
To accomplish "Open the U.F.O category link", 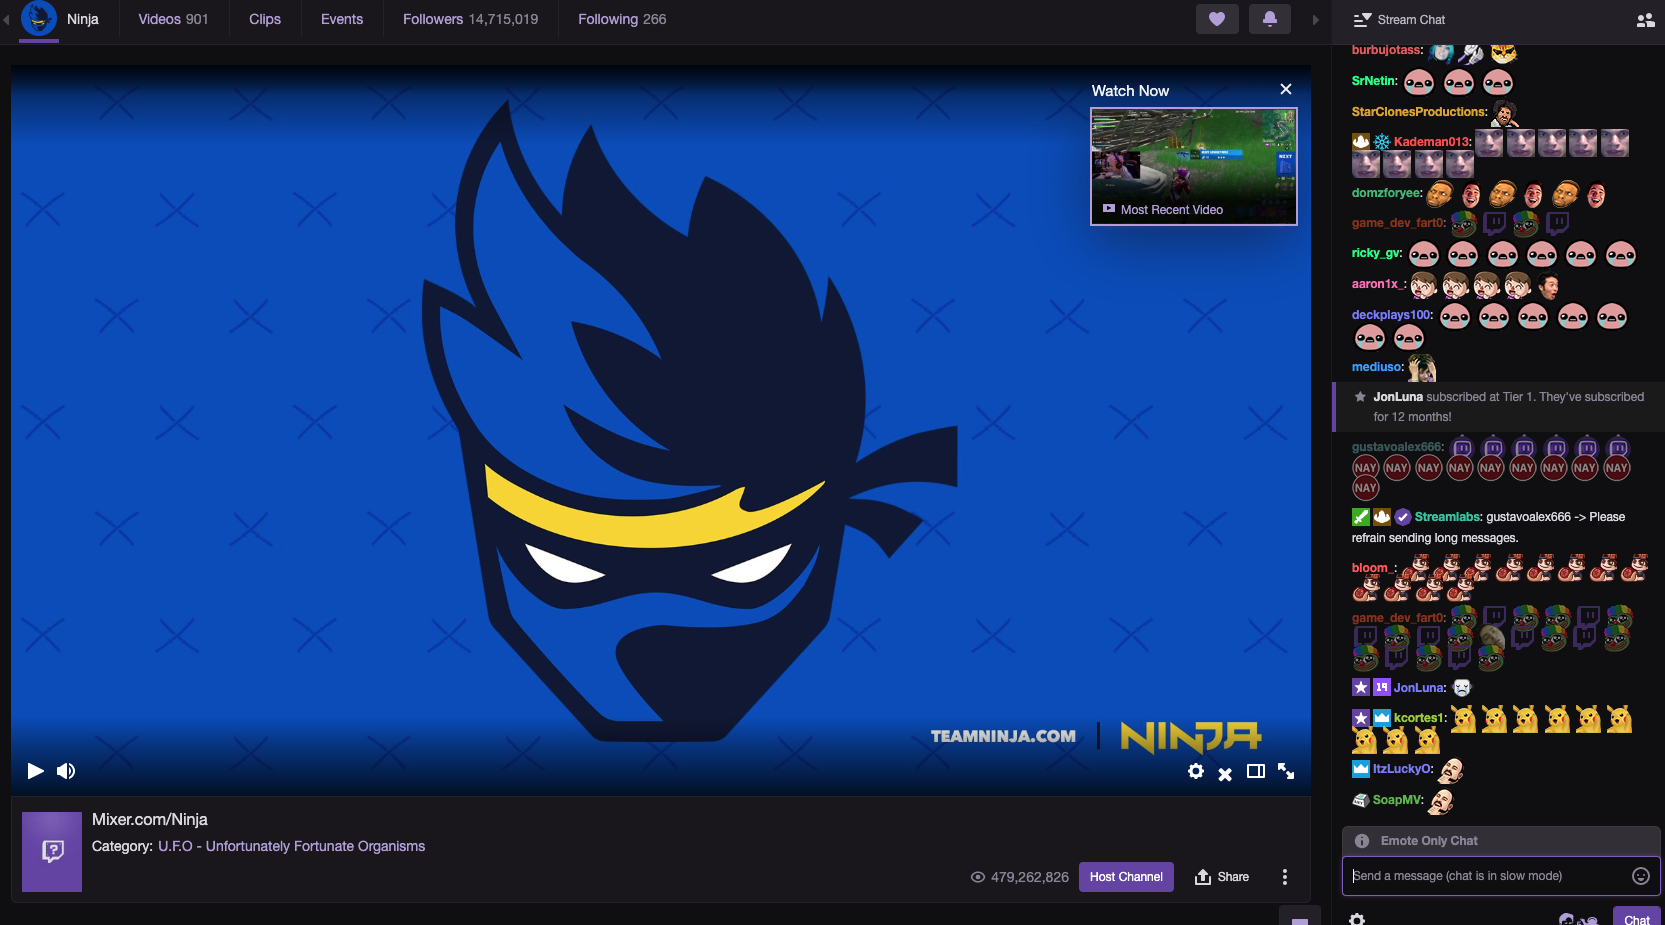I will tap(291, 846).
